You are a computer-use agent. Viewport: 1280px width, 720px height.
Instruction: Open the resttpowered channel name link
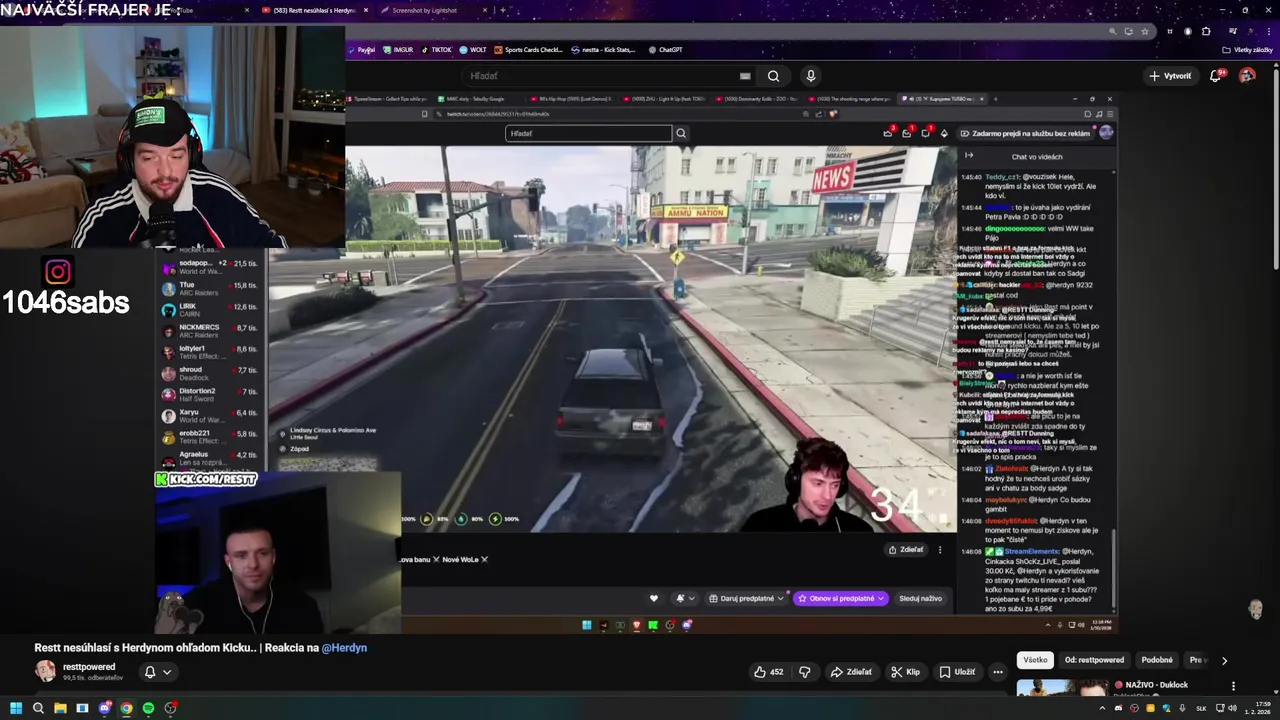pyautogui.click(x=89, y=667)
